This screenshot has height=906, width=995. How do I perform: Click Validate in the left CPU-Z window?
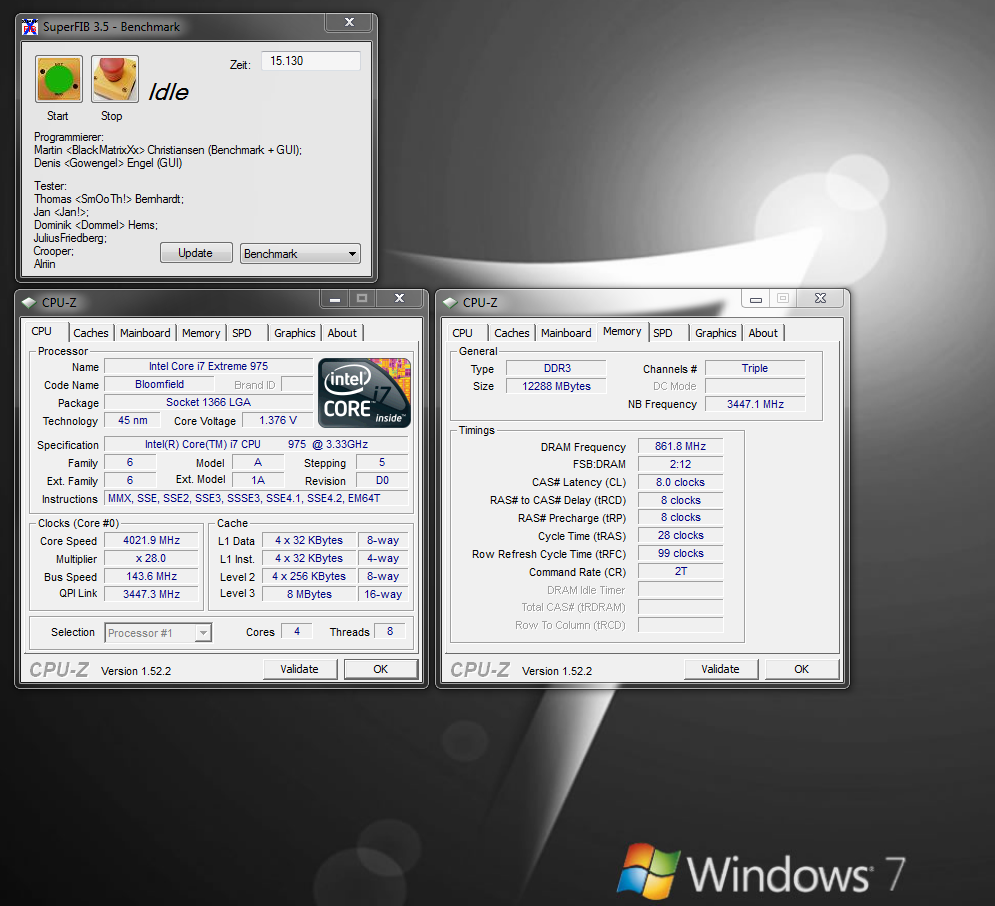(x=300, y=669)
